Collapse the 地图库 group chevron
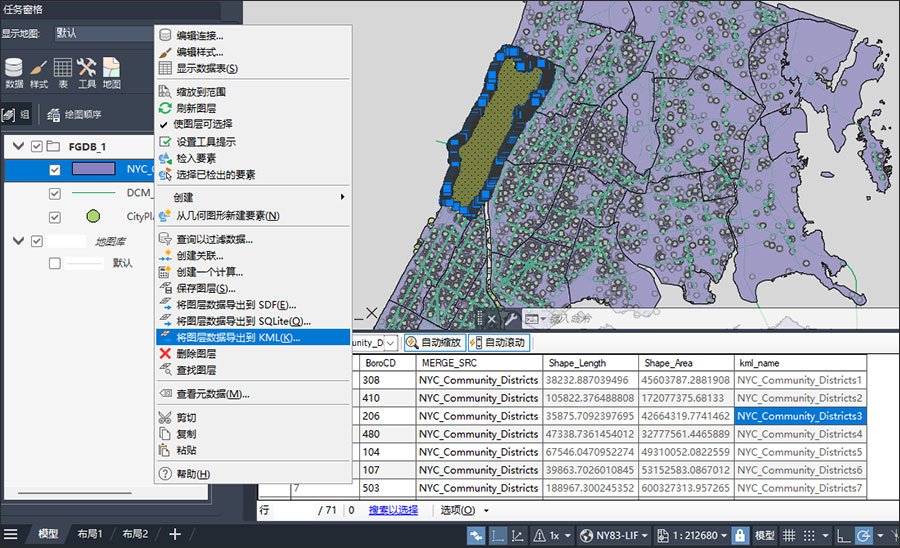 tap(18, 240)
